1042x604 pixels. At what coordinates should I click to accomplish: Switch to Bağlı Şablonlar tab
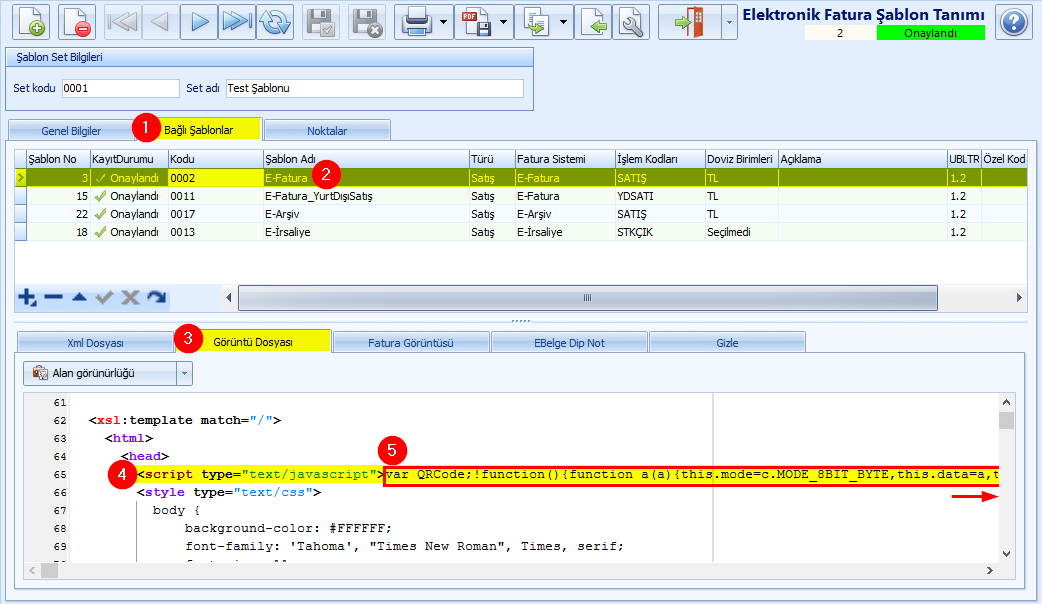[199, 130]
